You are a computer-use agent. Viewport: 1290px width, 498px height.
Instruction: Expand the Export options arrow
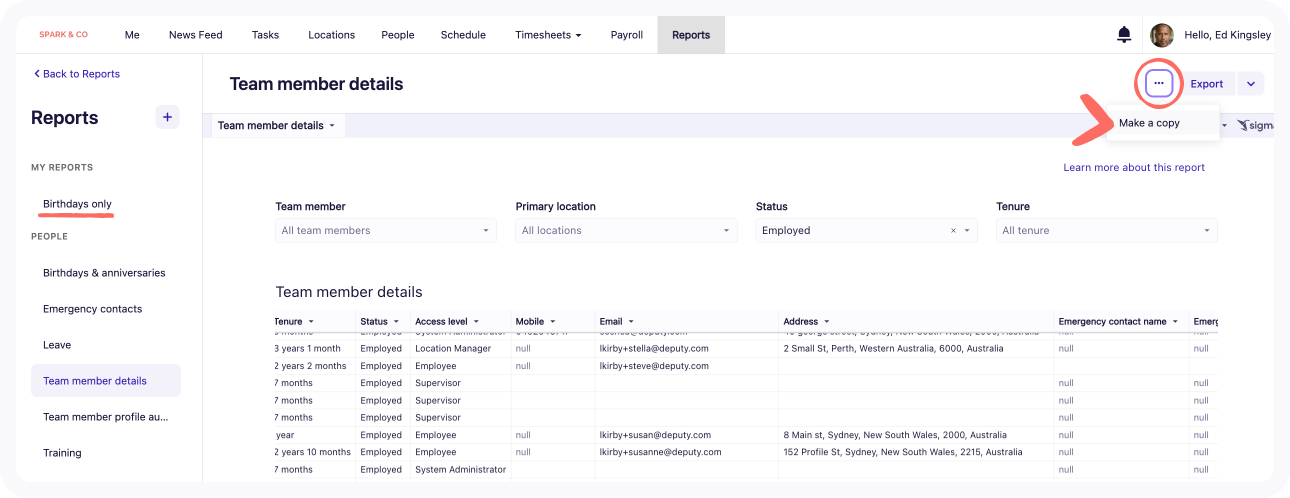1251,84
